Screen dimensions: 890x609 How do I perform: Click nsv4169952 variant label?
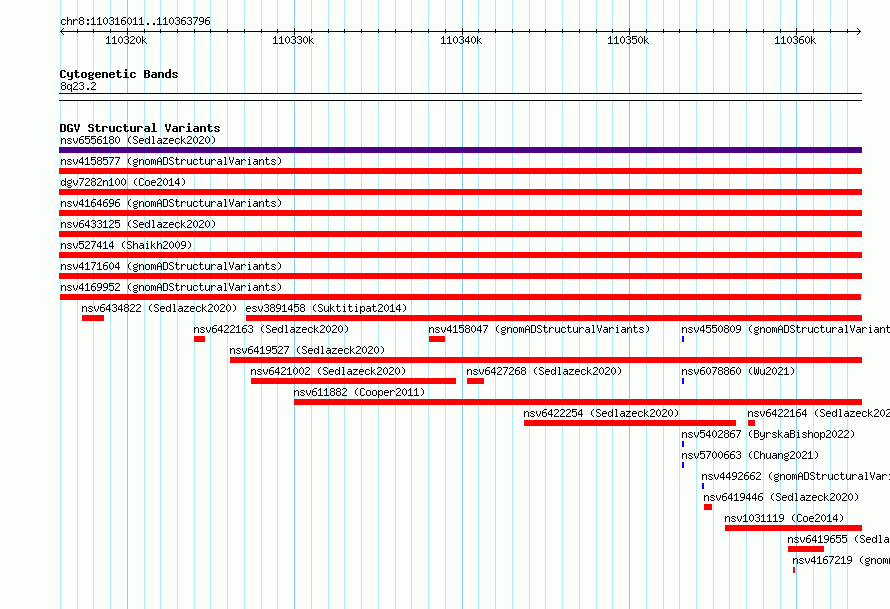coord(171,287)
